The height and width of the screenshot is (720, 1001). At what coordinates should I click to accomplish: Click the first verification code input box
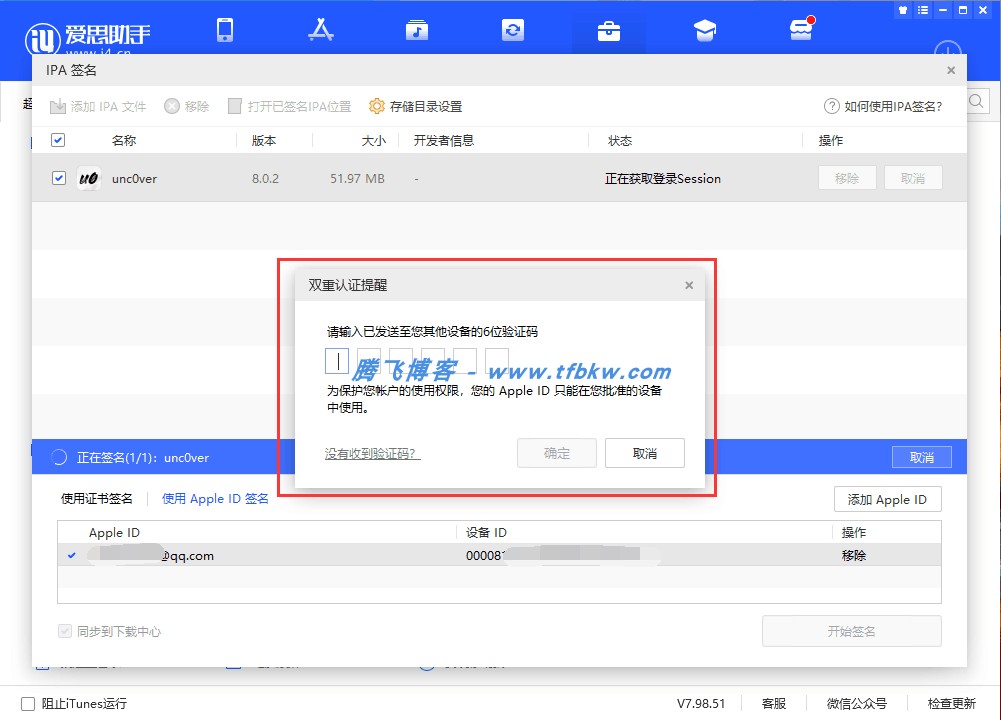(x=338, y=360)
